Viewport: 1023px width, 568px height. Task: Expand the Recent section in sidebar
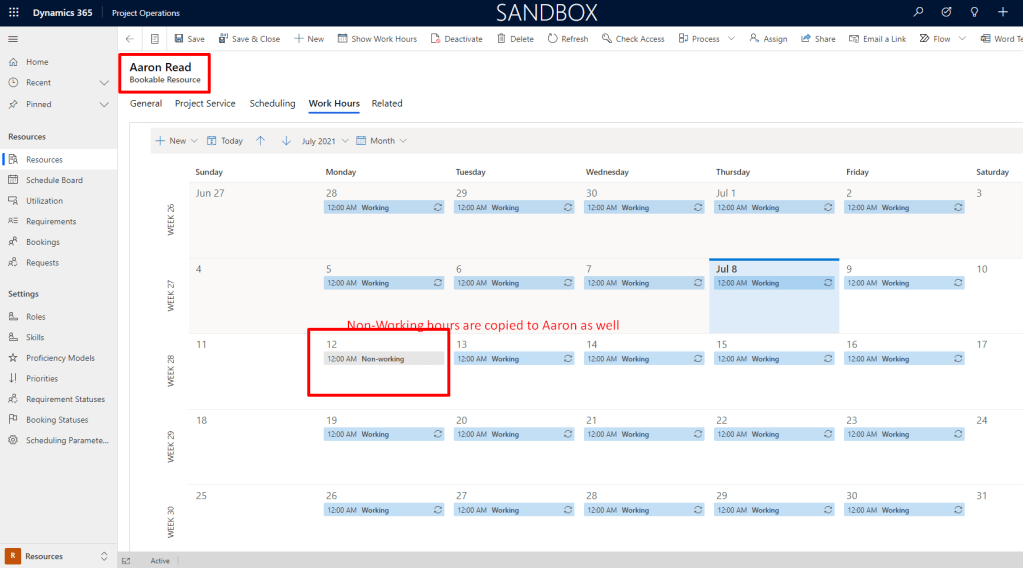104,83
